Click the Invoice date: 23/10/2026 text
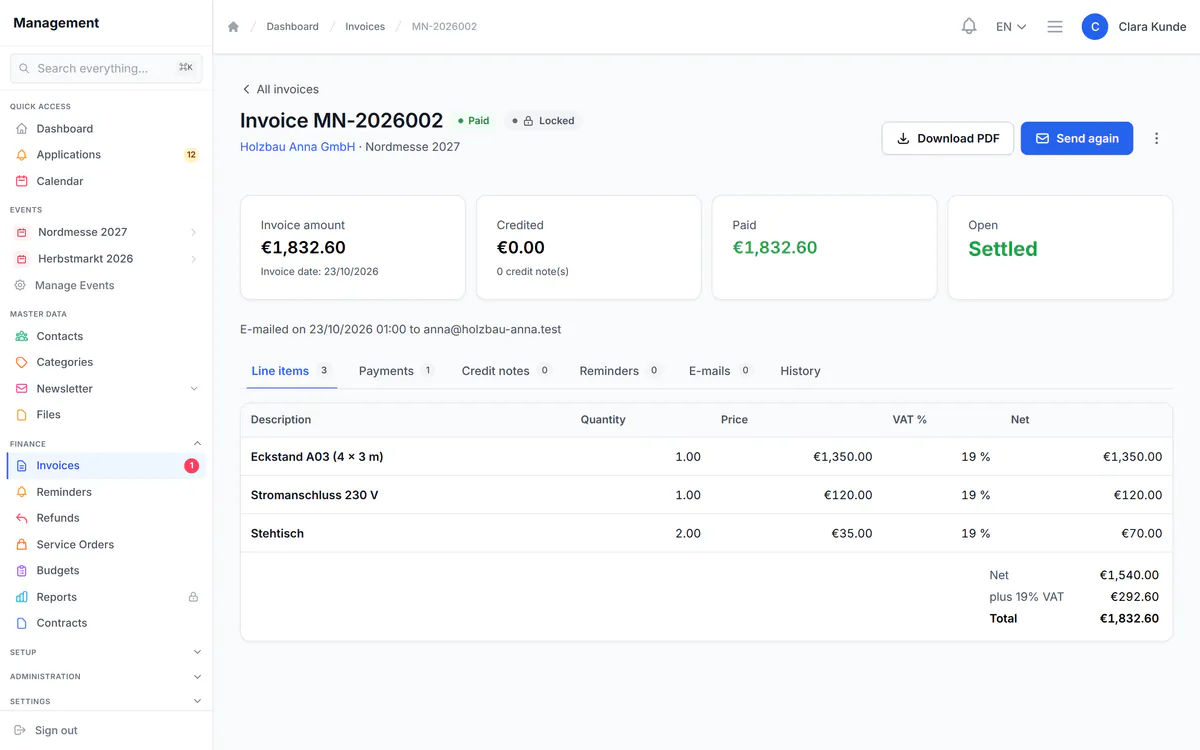This screenshot has height=750, width=1200. (x=320, y=272)
